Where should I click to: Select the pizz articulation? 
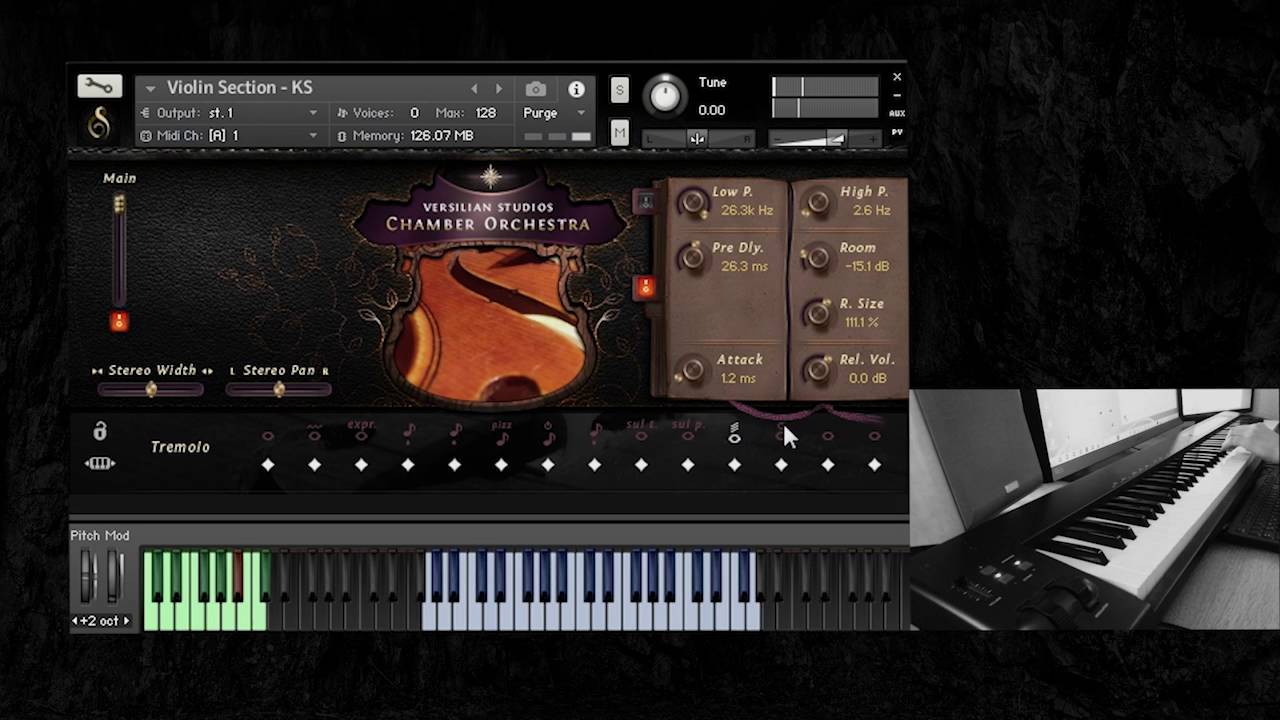(502, 432)
